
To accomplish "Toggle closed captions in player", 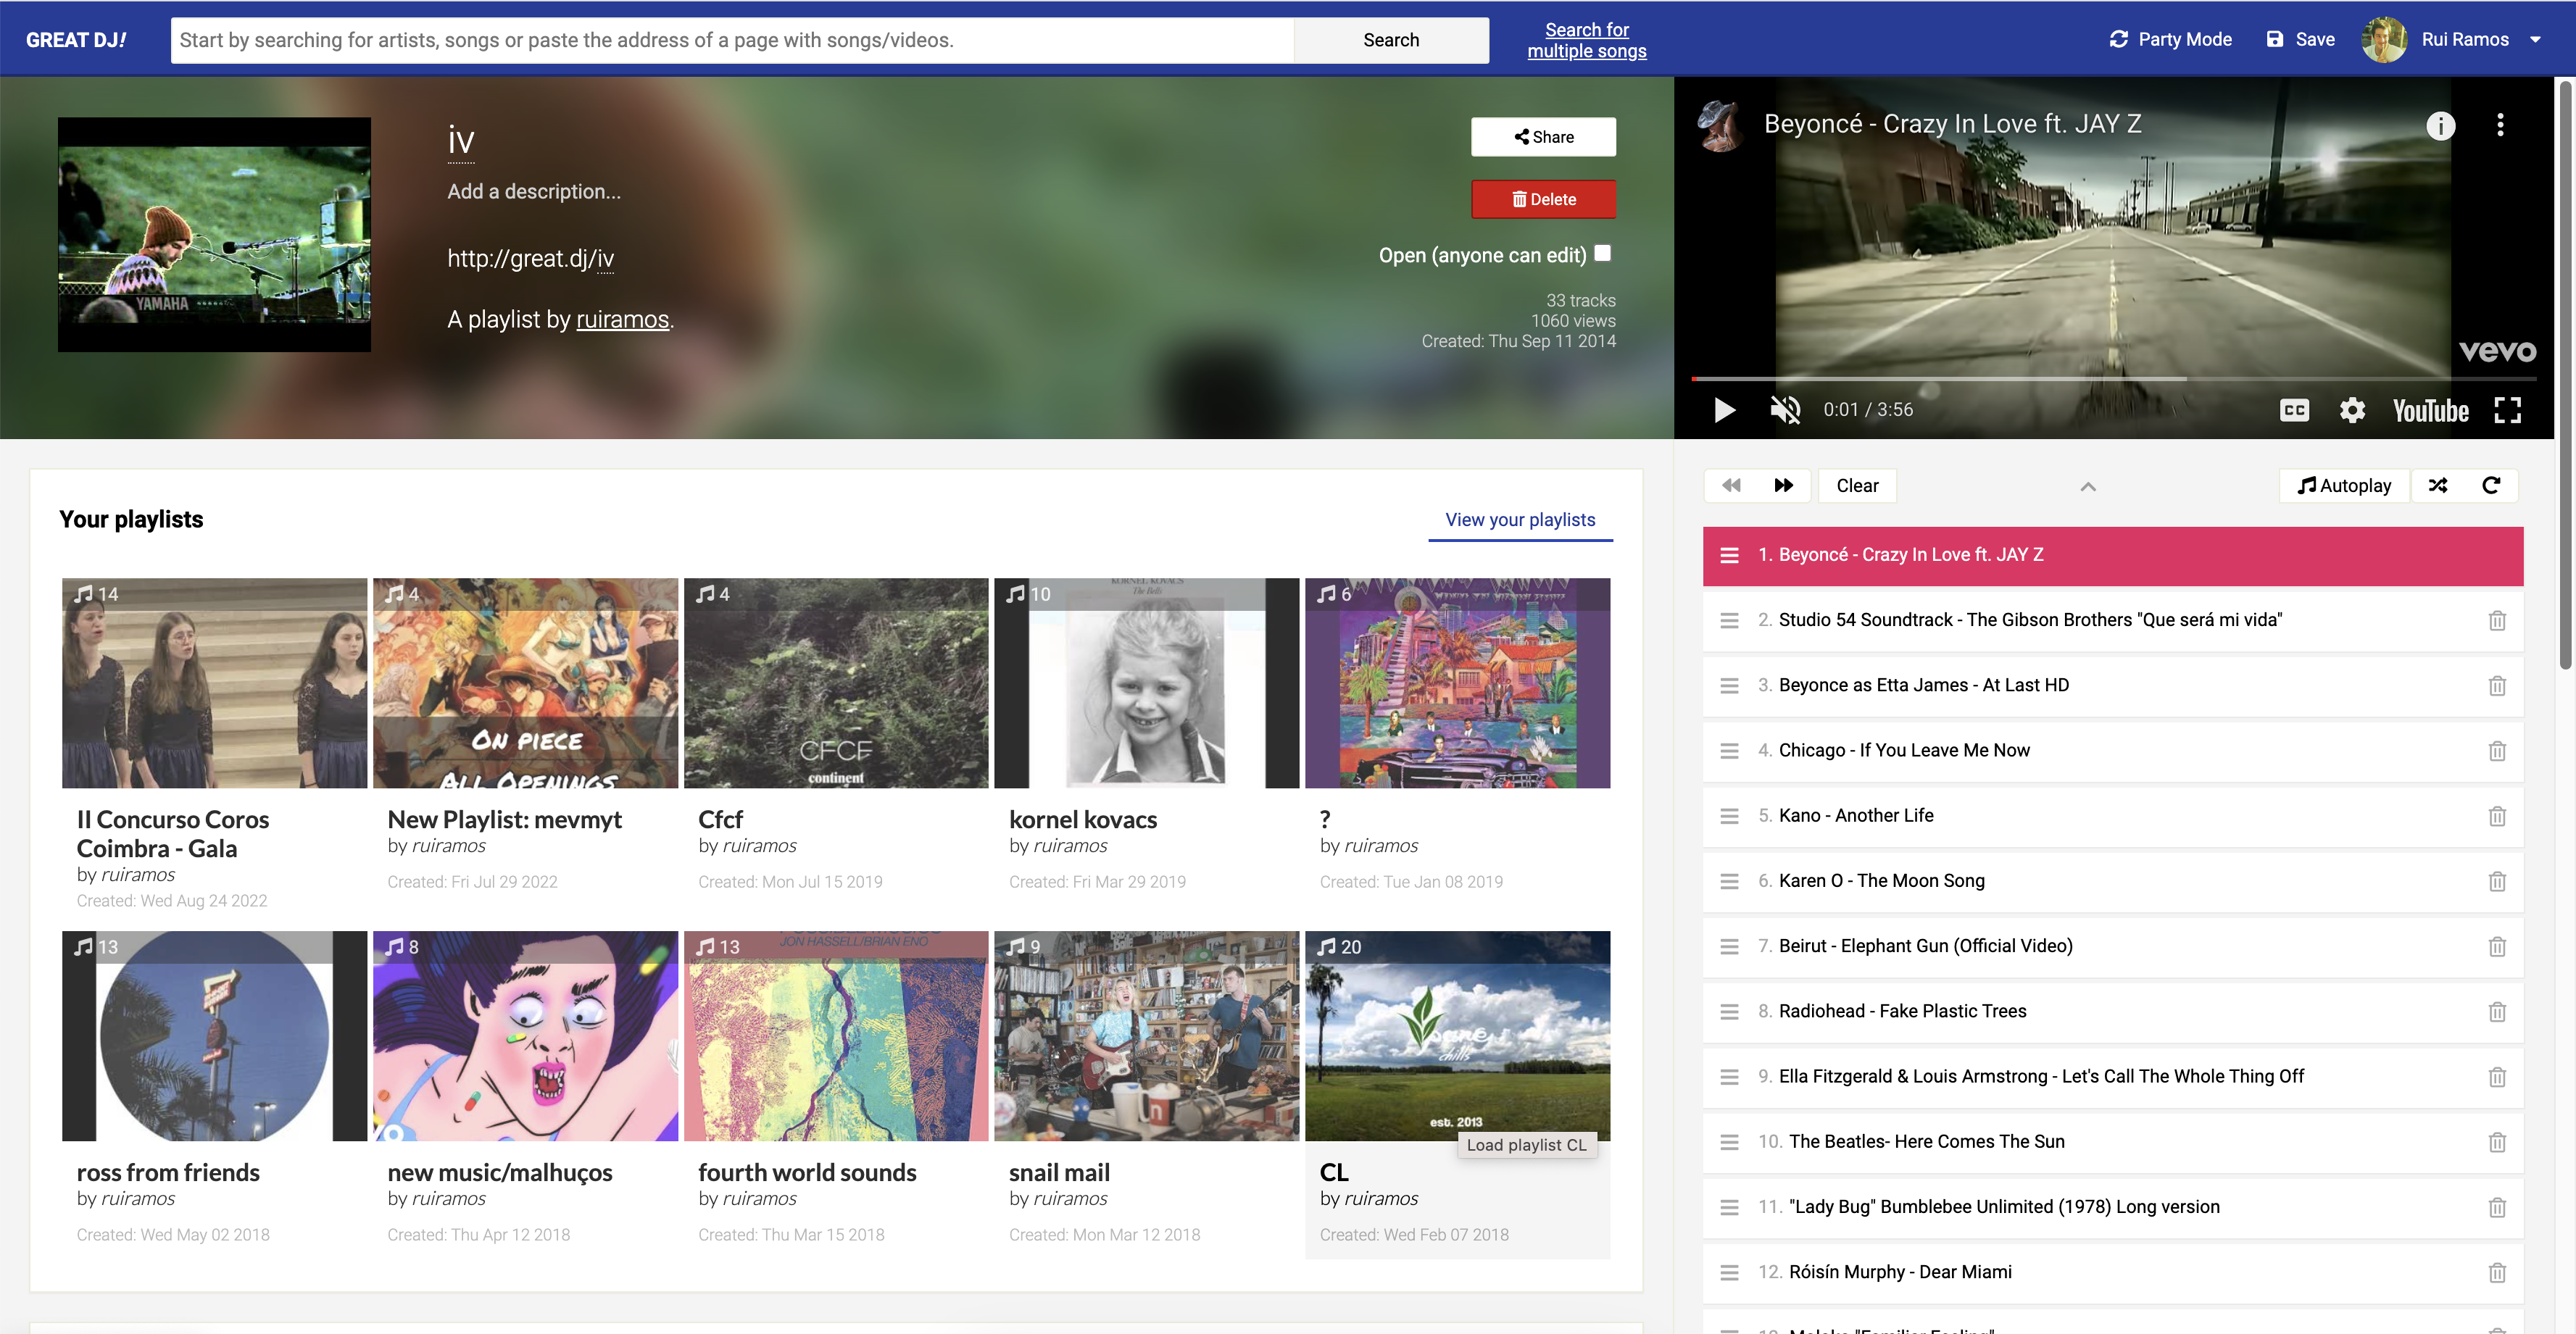I will [x=2294, y=410].
